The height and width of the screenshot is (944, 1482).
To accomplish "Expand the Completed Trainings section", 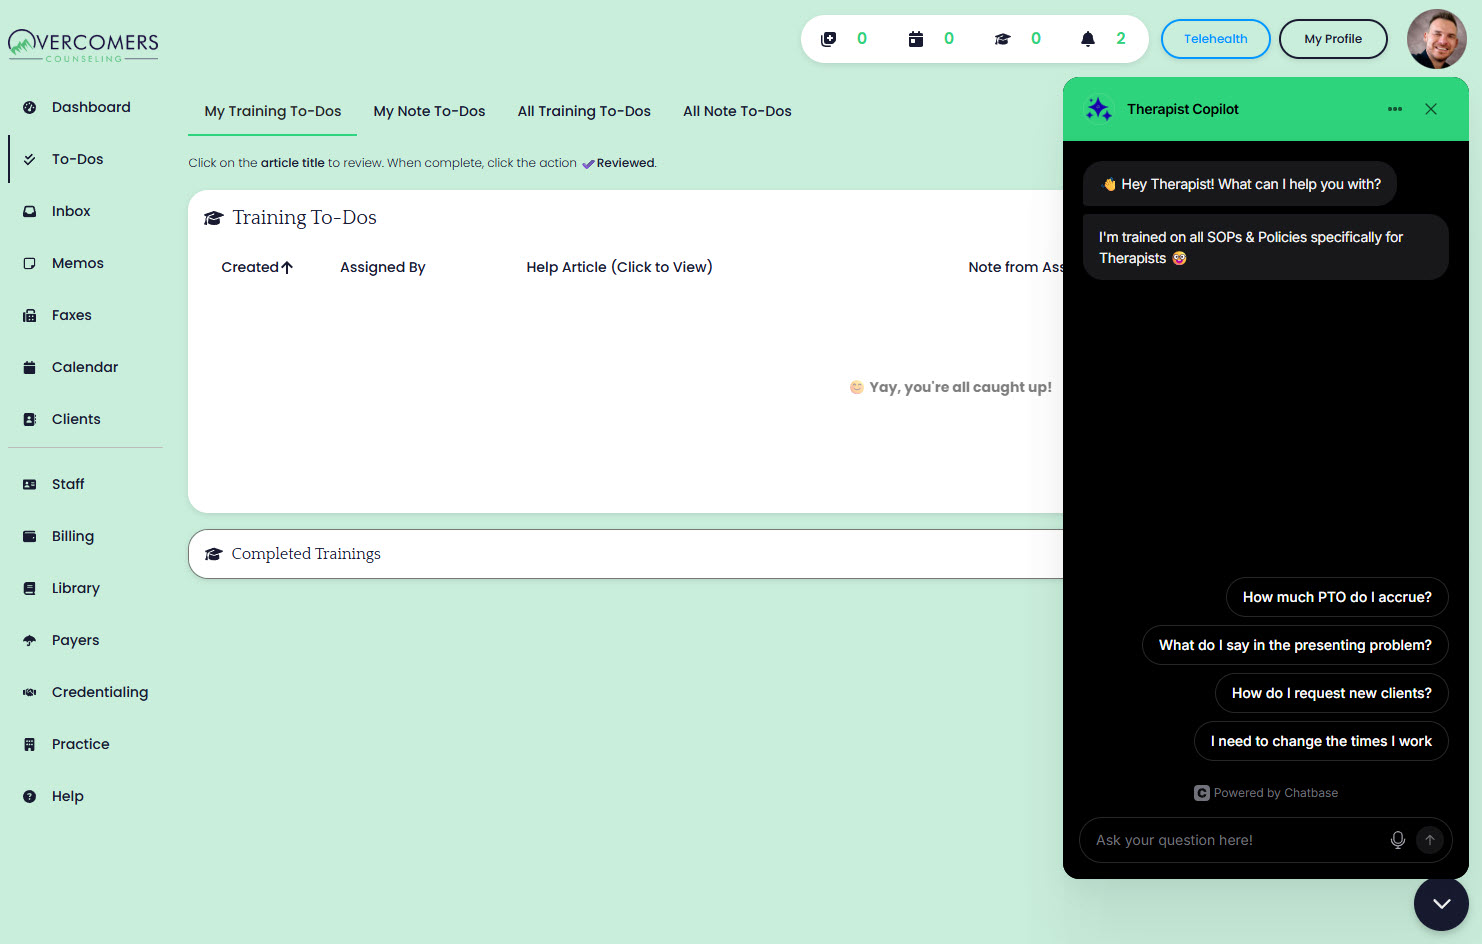I will point(626,554).
